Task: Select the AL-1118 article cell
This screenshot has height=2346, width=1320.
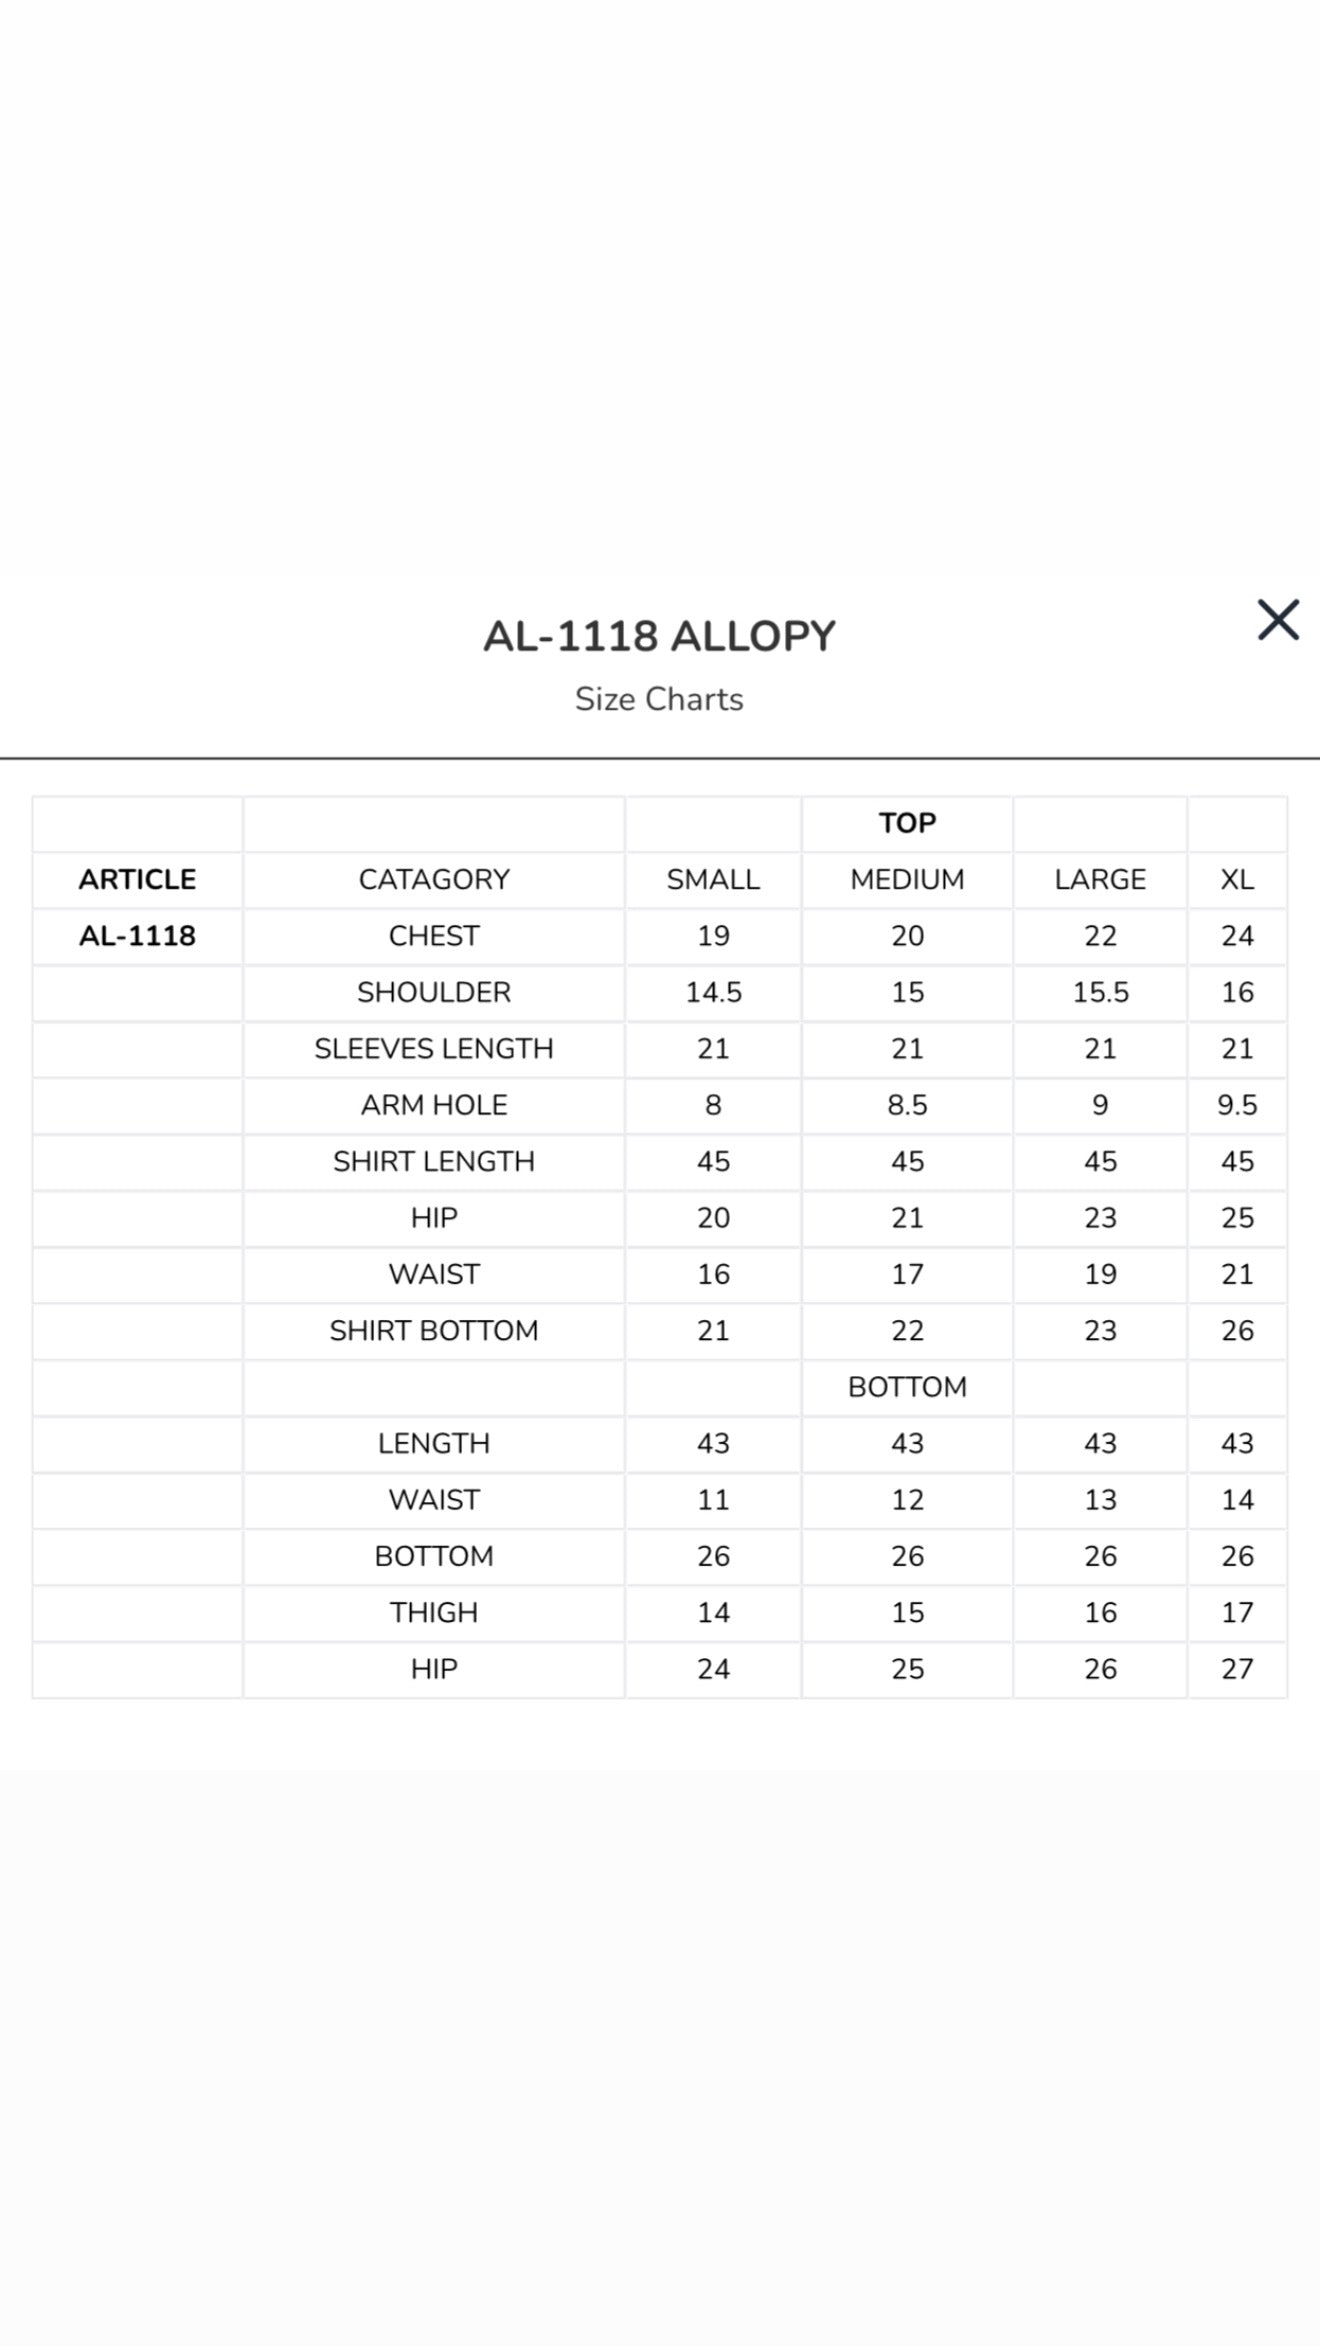Action: click(x=138, y=935)
